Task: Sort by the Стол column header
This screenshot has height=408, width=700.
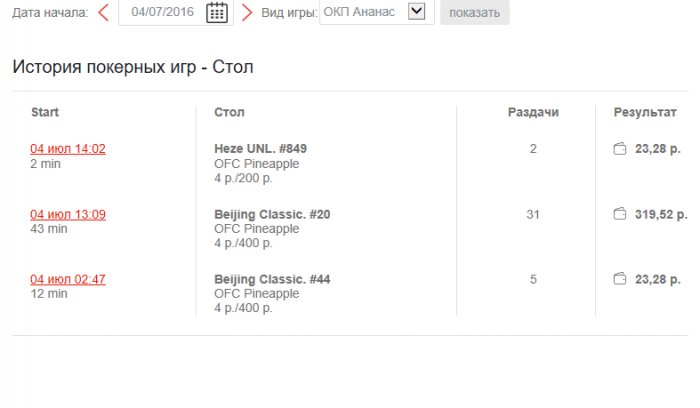Action: [x=229, y=112]
